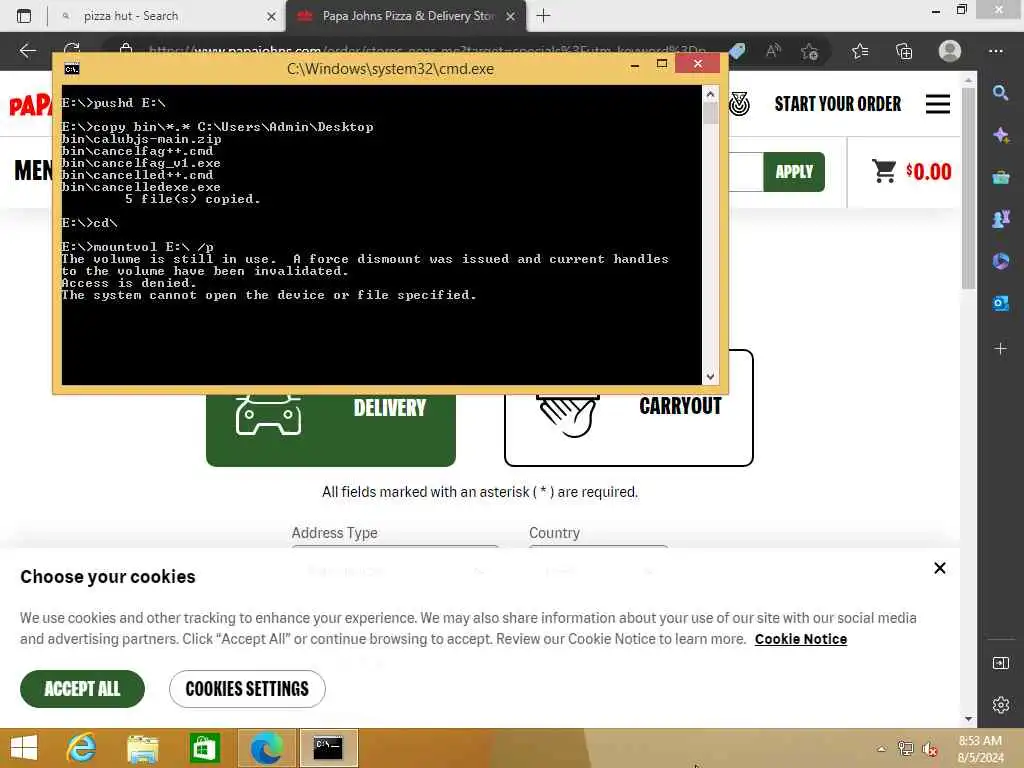
Task: Click START YOUR ORDER link
Action: tap(837, 104)
